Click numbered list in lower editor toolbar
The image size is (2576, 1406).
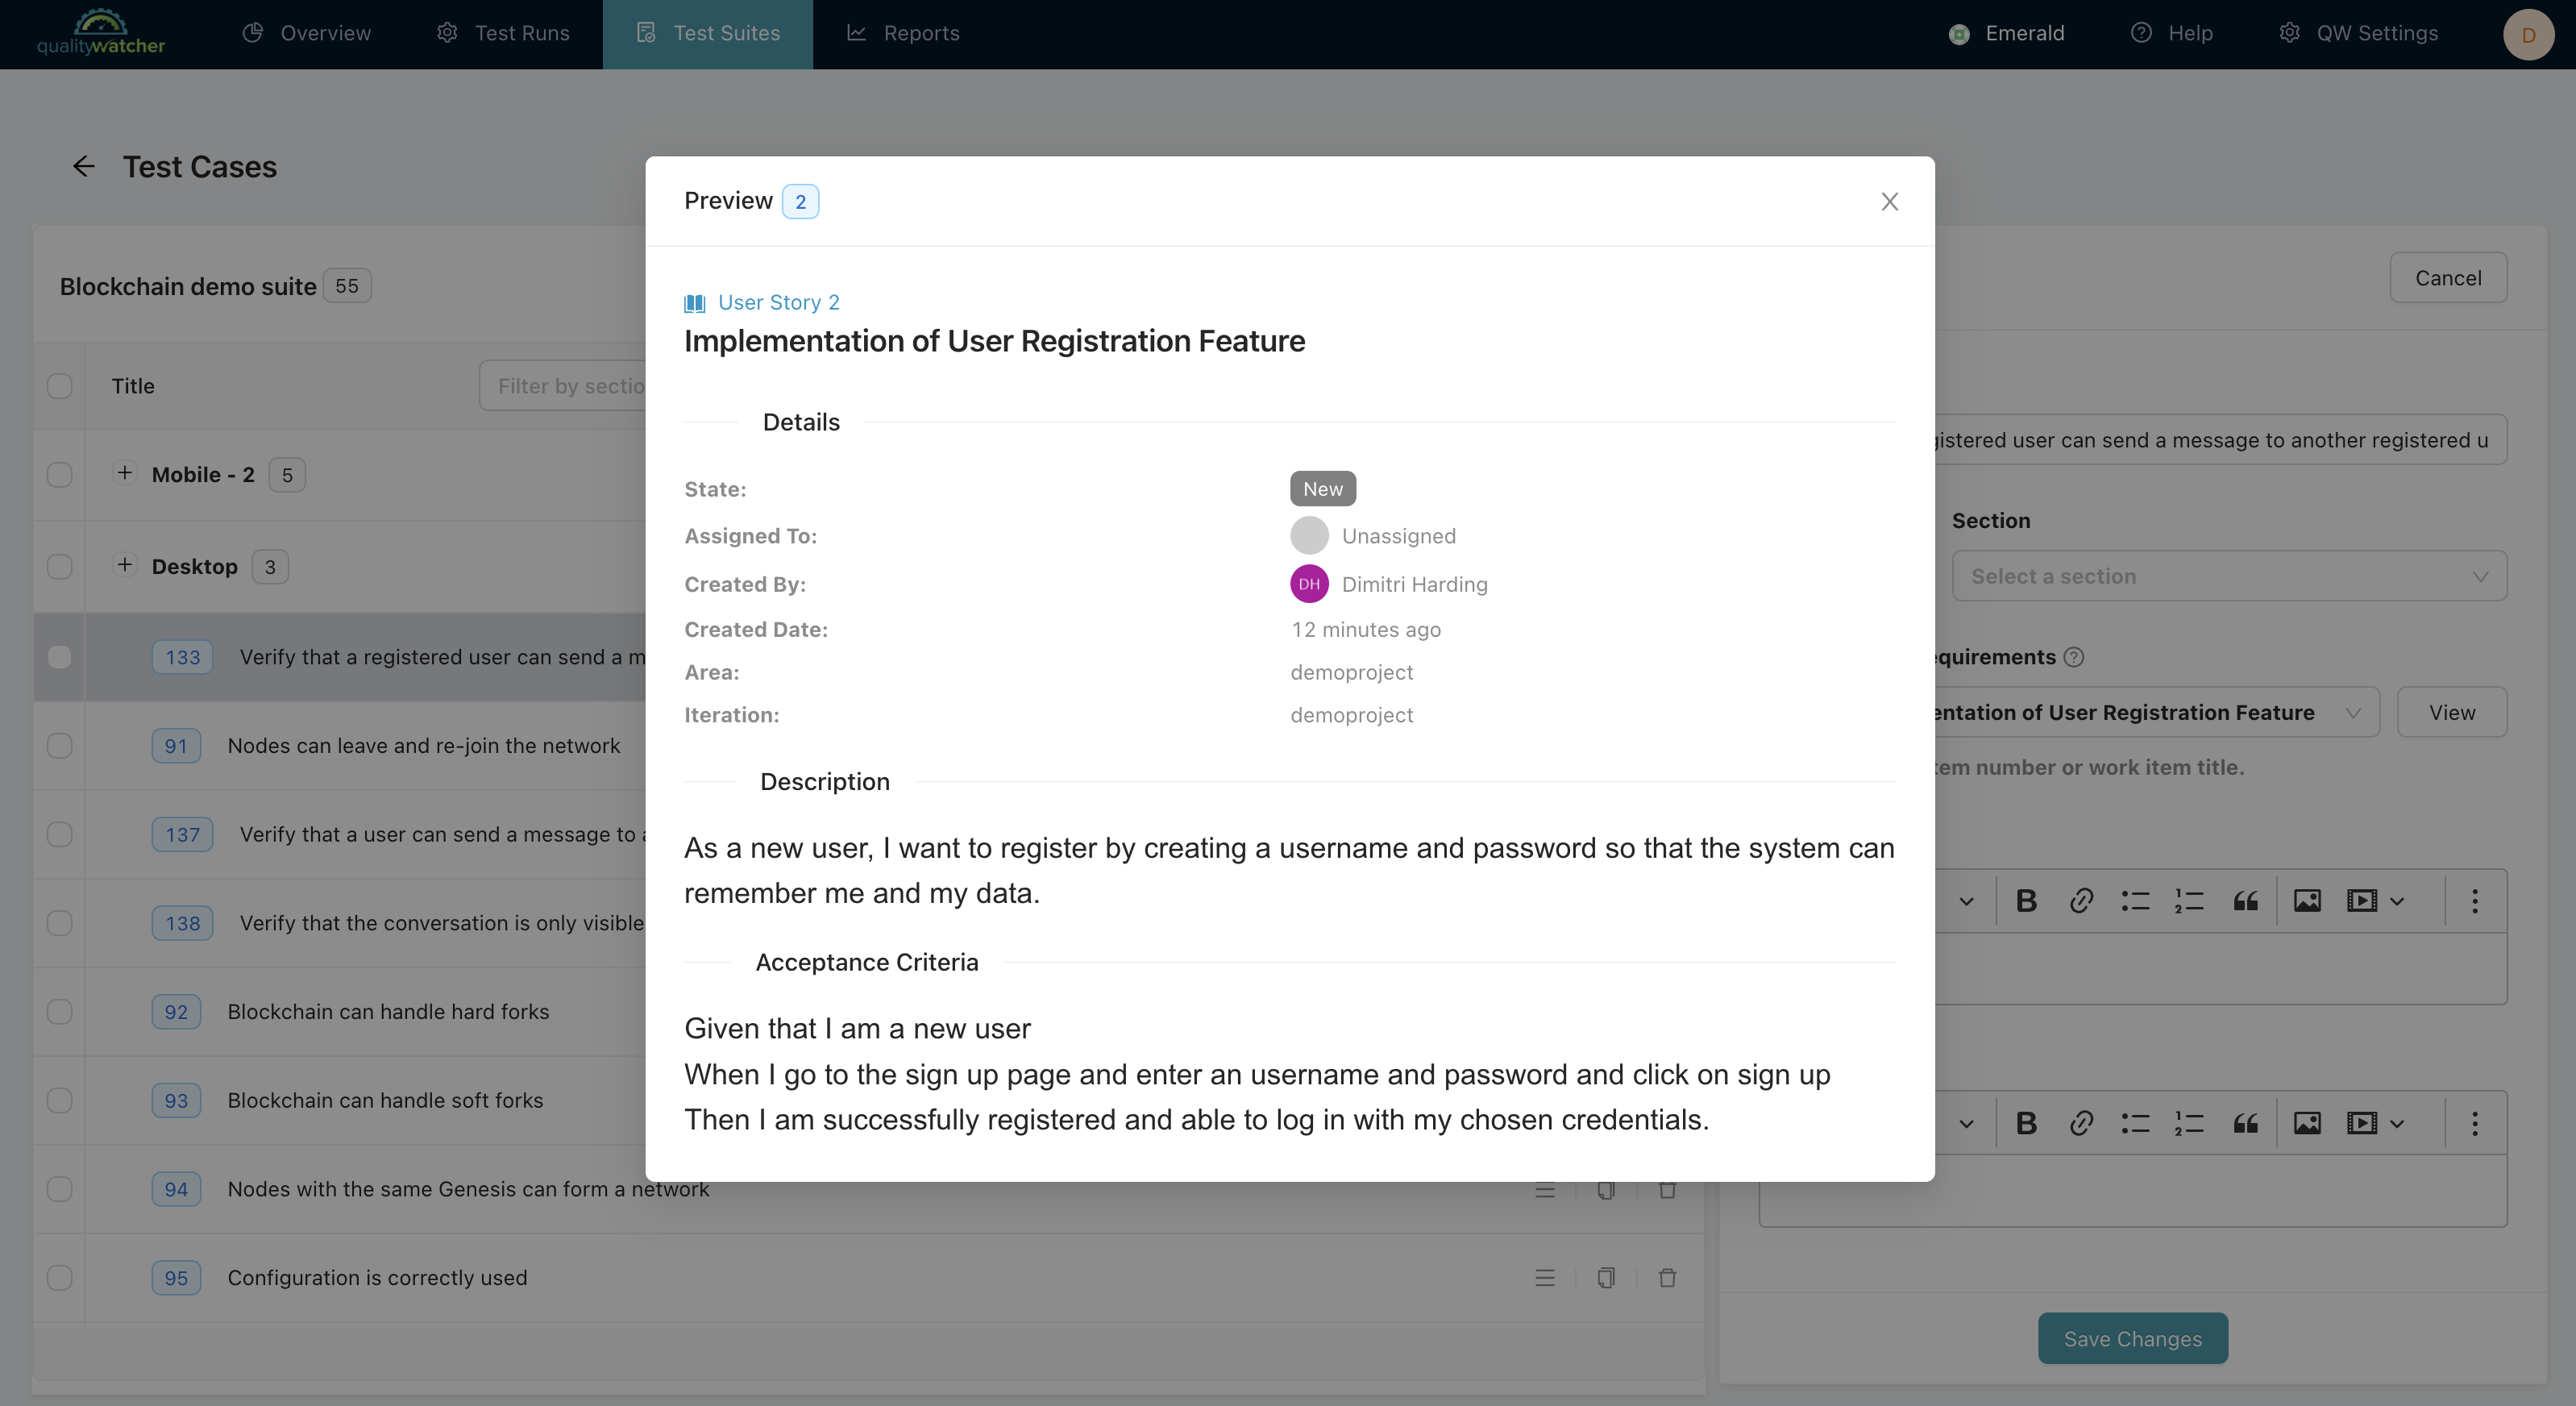[2189, 1123]
